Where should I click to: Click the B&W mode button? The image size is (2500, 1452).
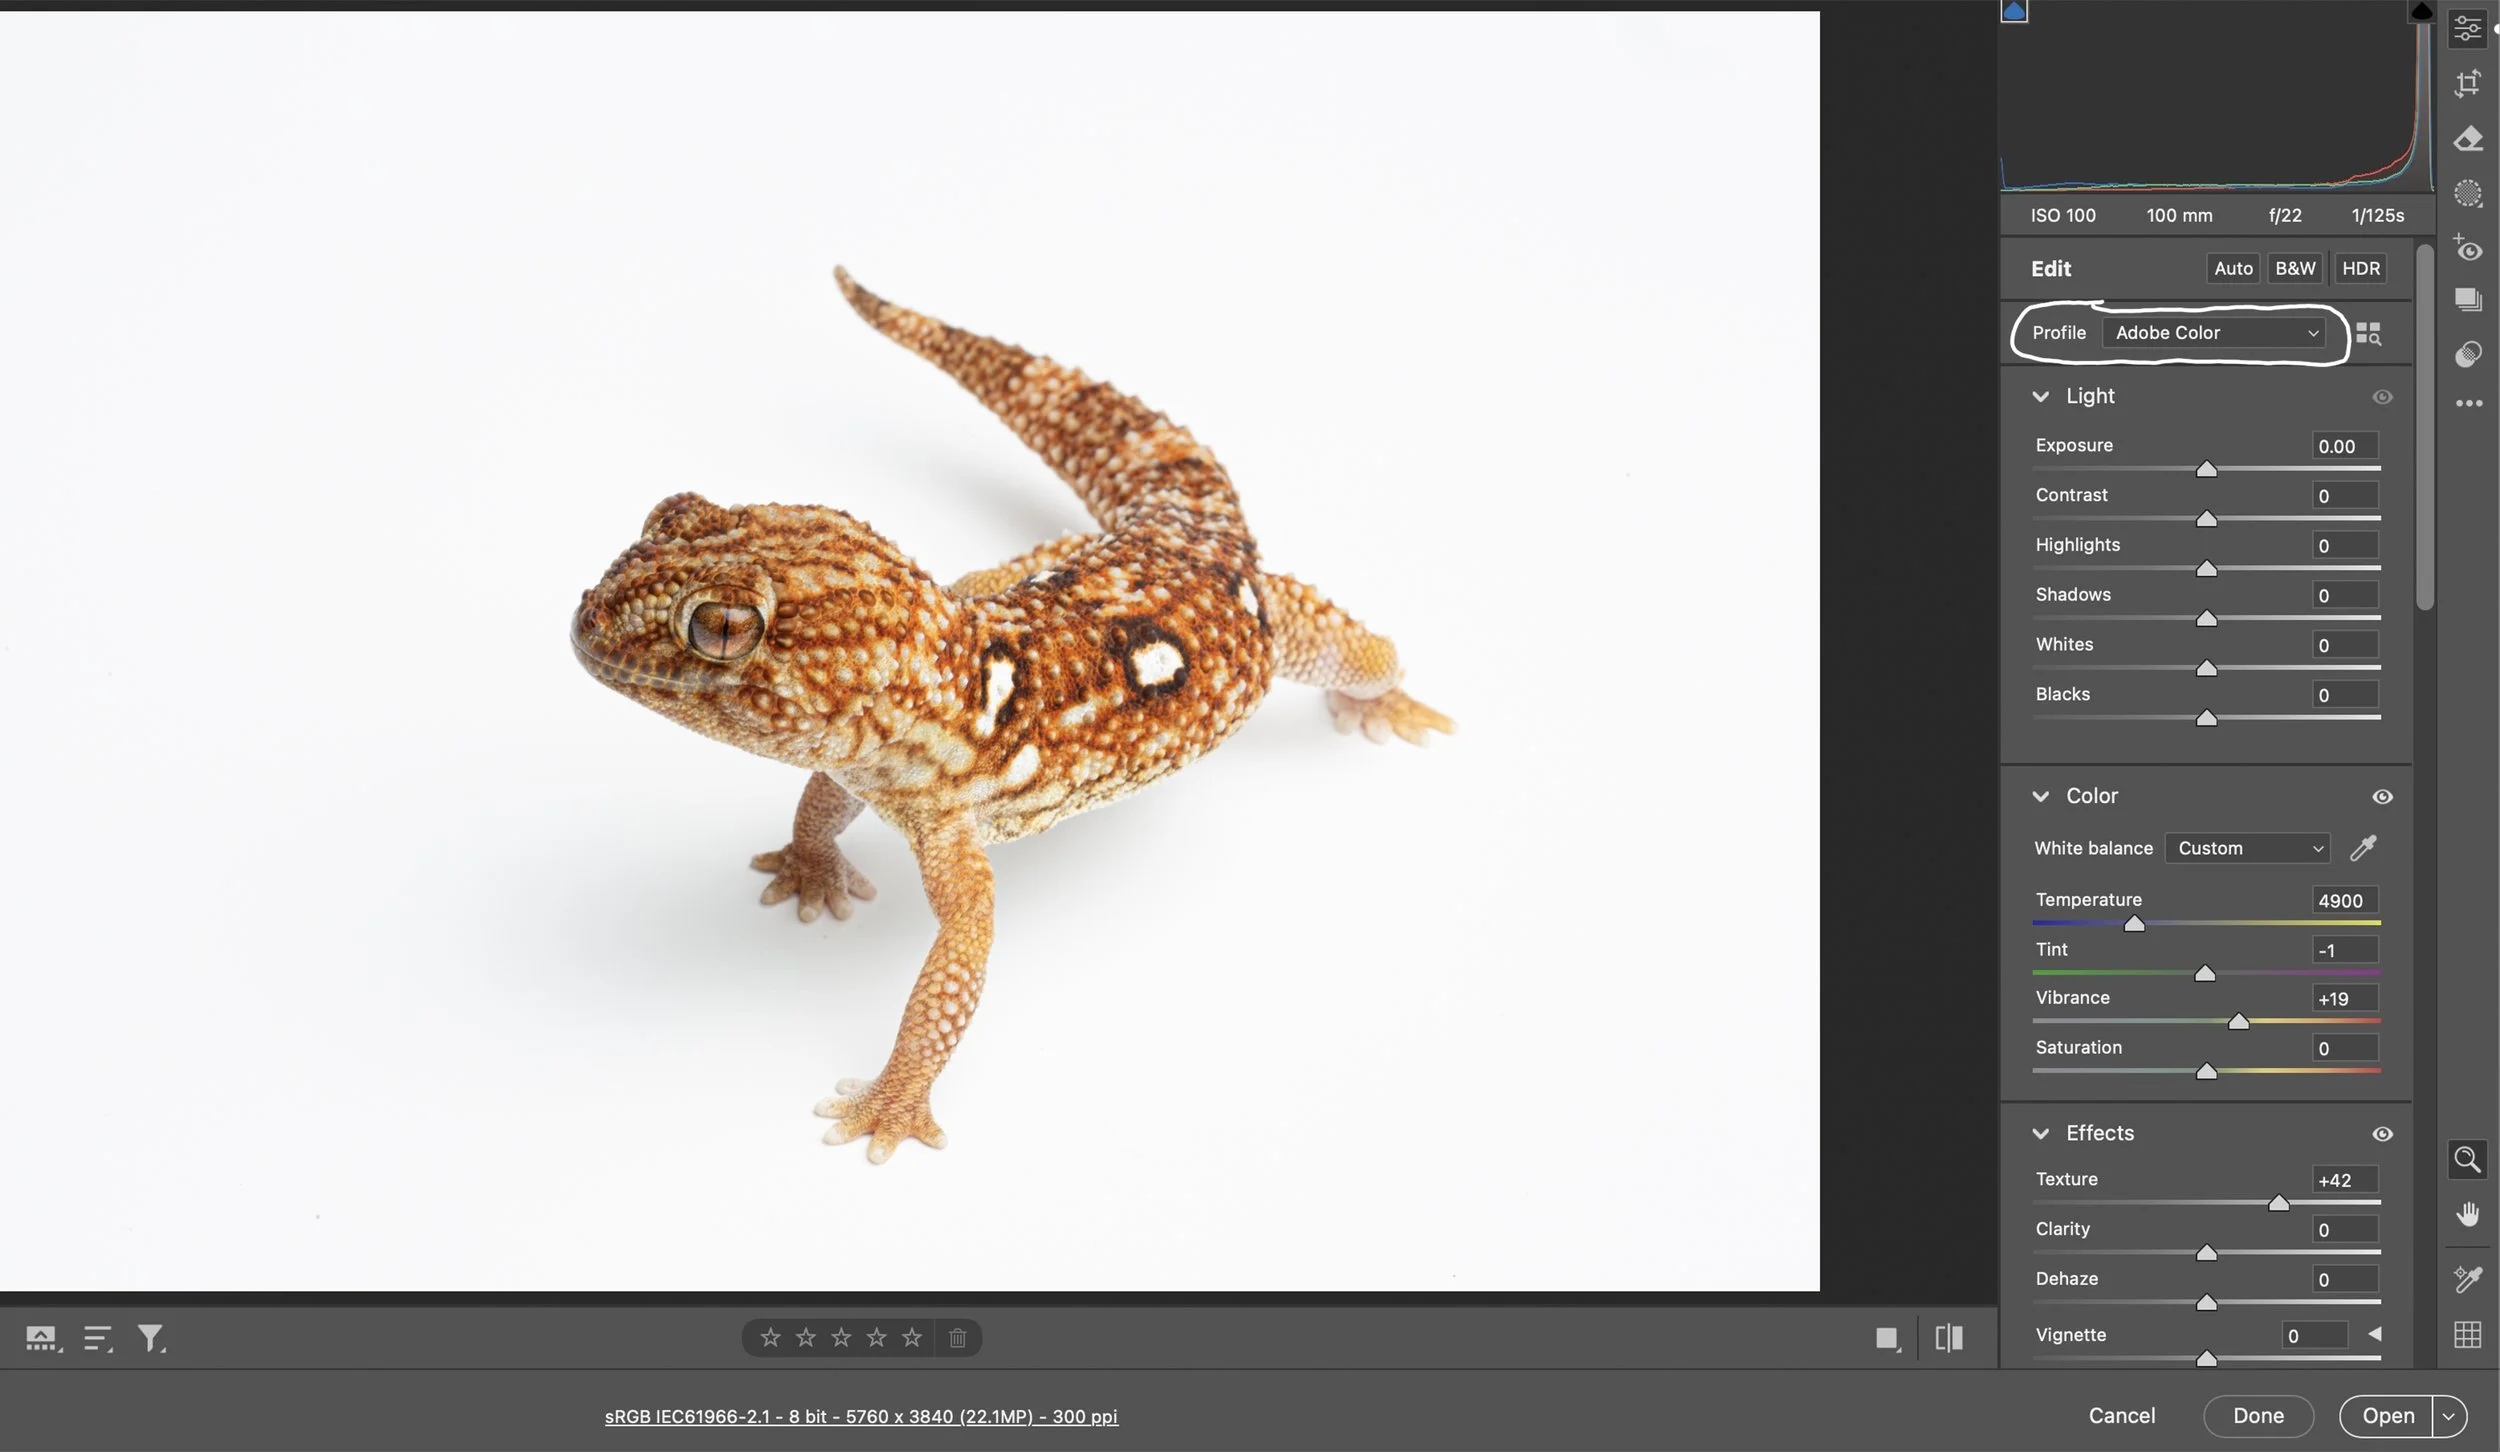[x=2294, y=268]
